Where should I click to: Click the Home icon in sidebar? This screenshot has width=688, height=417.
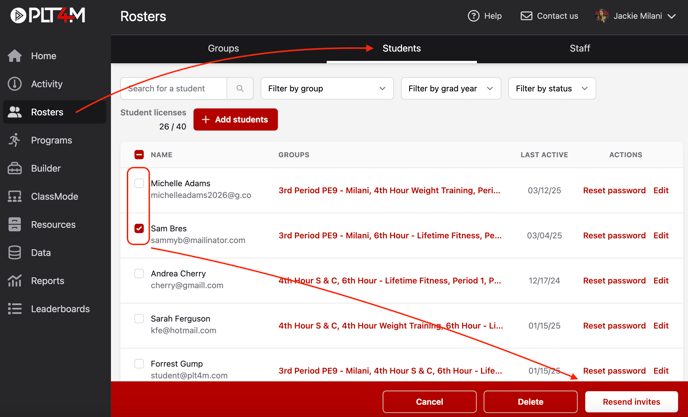(x=15, y=56)
